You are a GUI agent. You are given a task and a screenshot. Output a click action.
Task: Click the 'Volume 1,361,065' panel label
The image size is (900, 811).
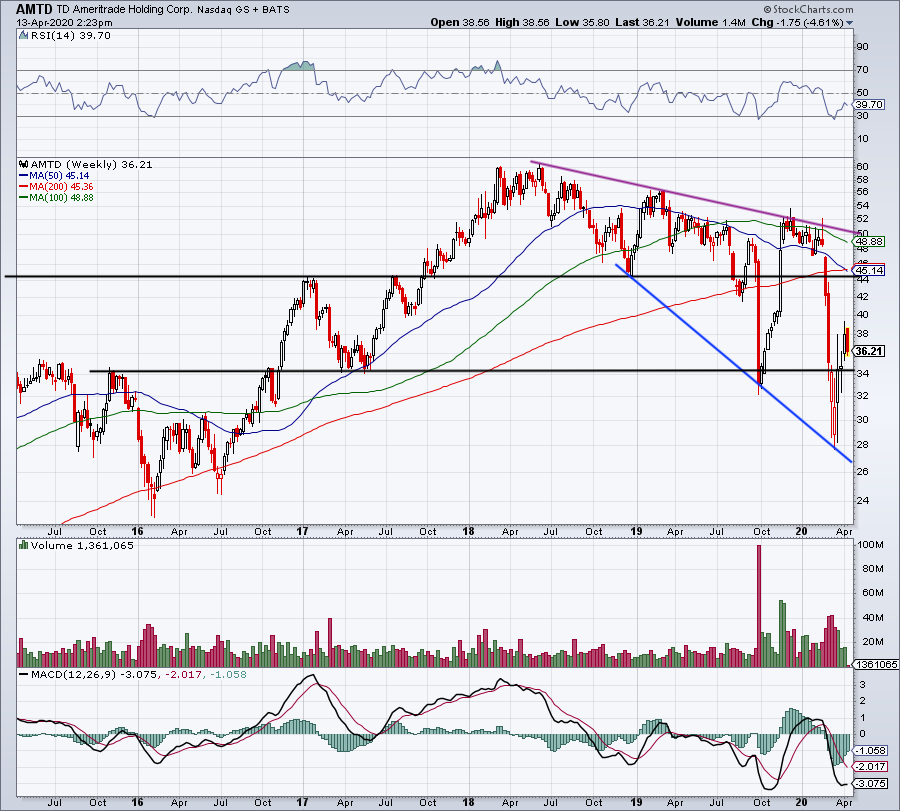pyautogui.click(x=82, y=545)
